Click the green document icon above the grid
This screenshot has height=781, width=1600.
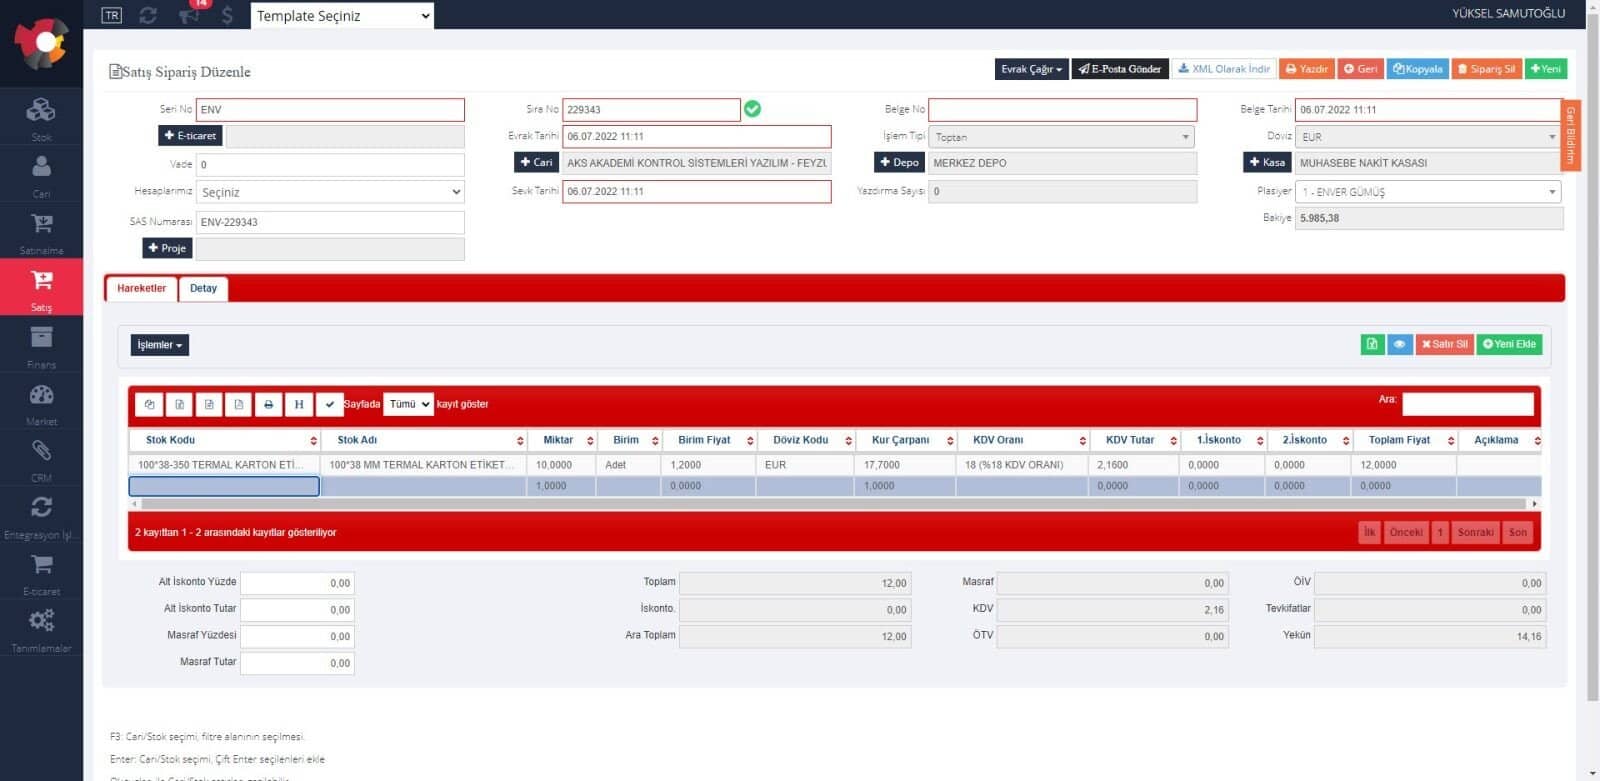pos(1372,344)
